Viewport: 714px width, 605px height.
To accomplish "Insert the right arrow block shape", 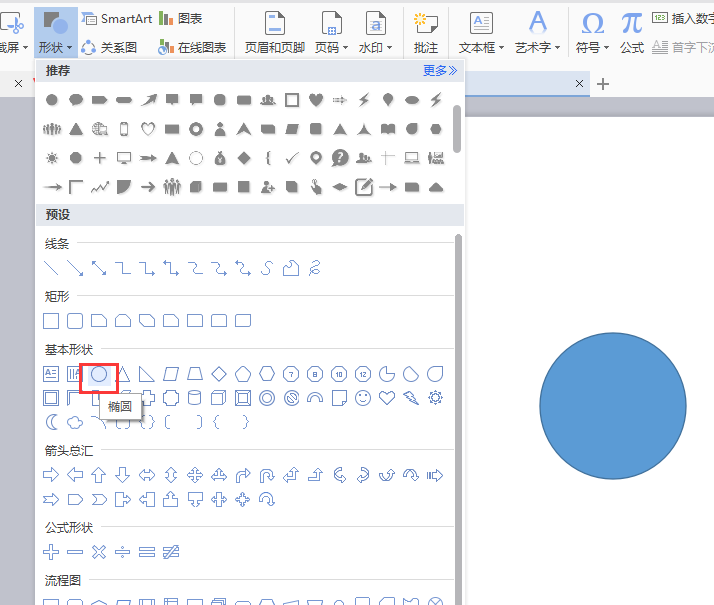I will point(51,475).
